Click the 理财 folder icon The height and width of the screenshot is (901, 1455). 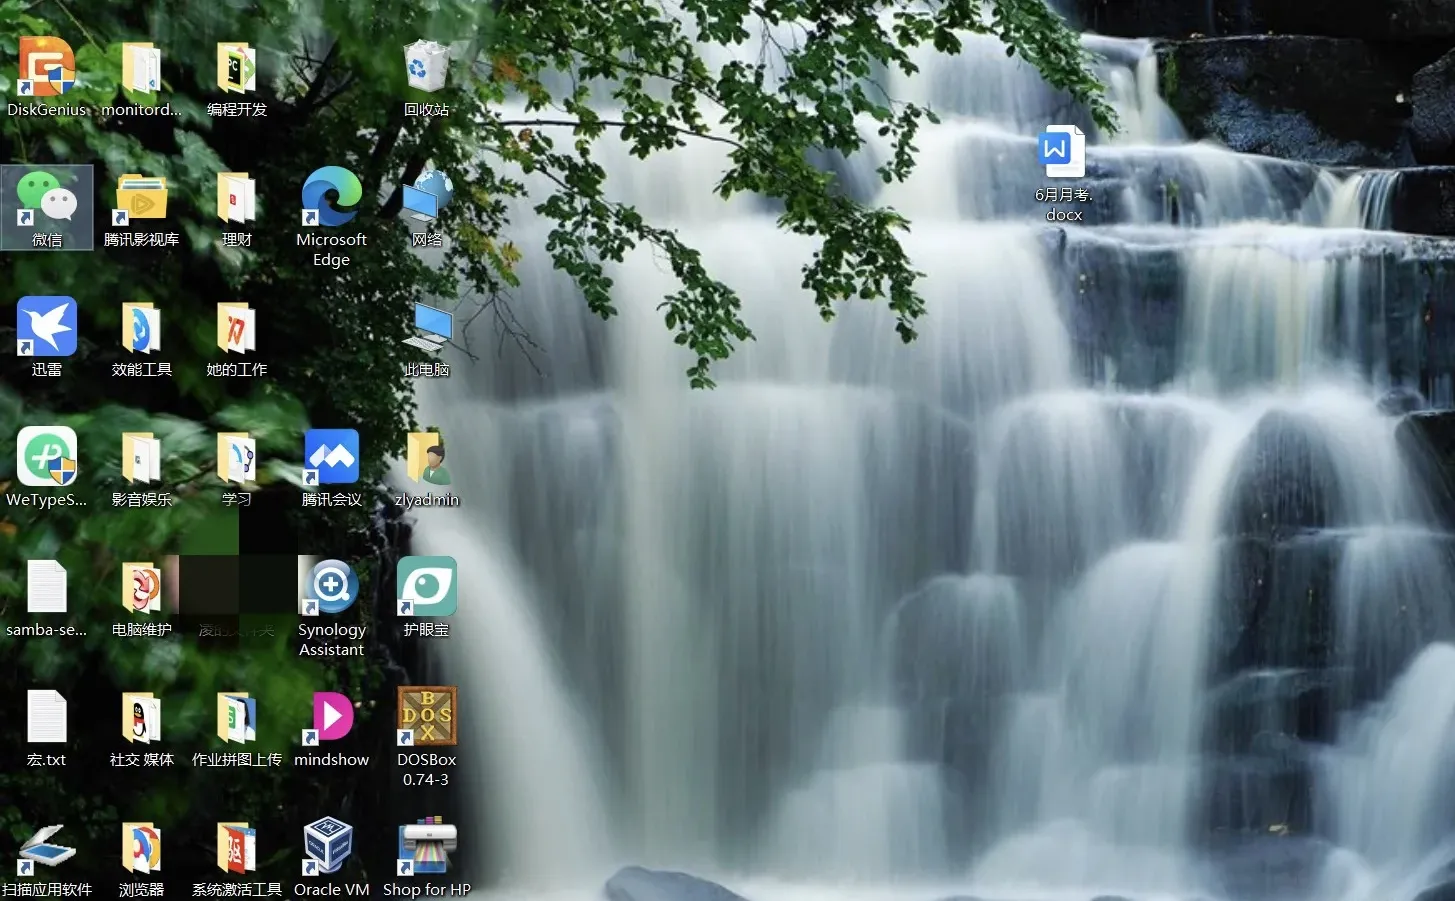tap(237, 198)
